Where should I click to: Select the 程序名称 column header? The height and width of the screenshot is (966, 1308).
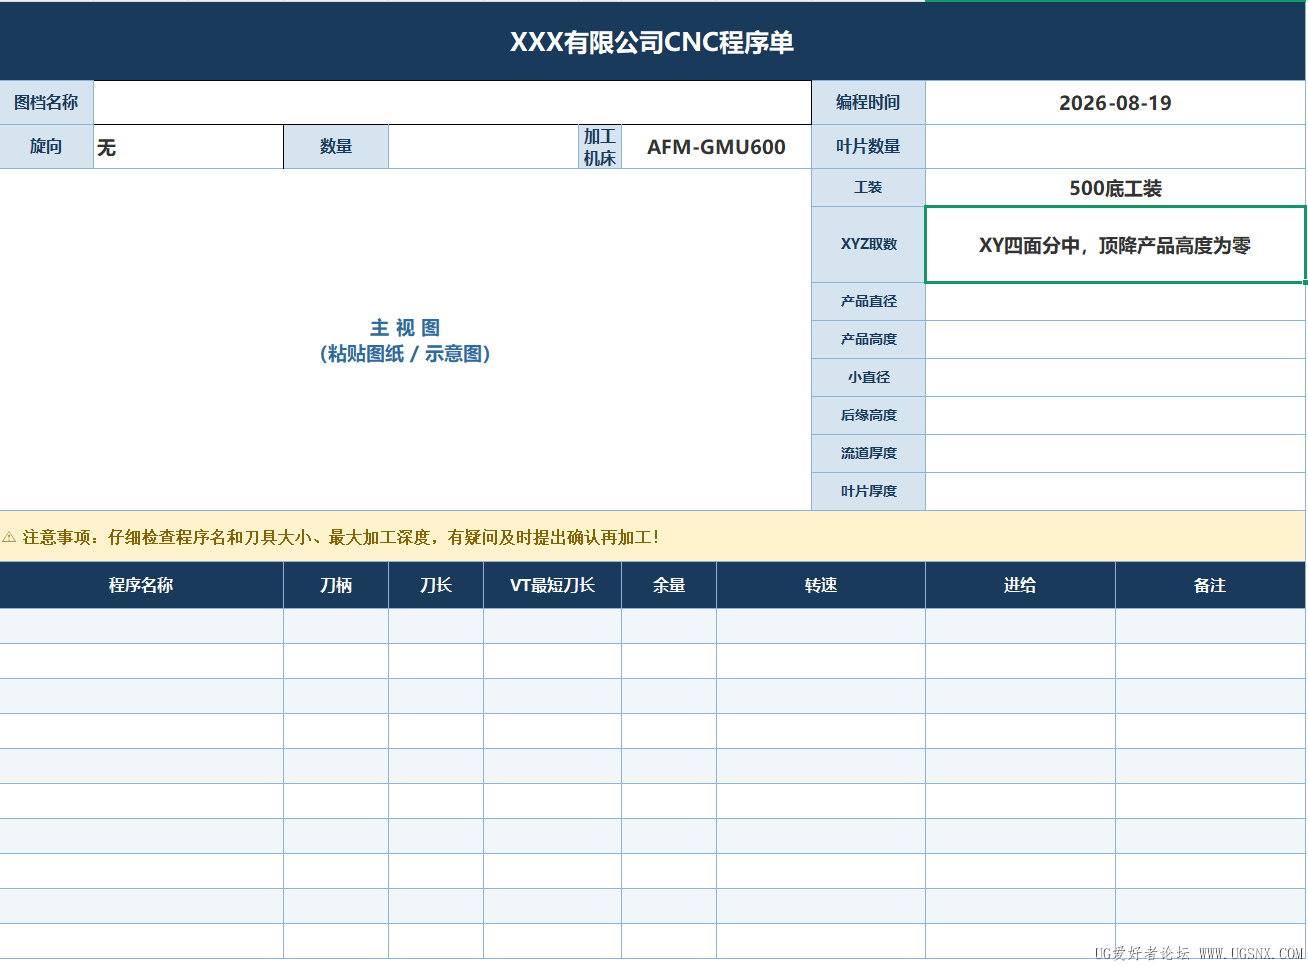[x=141, y=585]
